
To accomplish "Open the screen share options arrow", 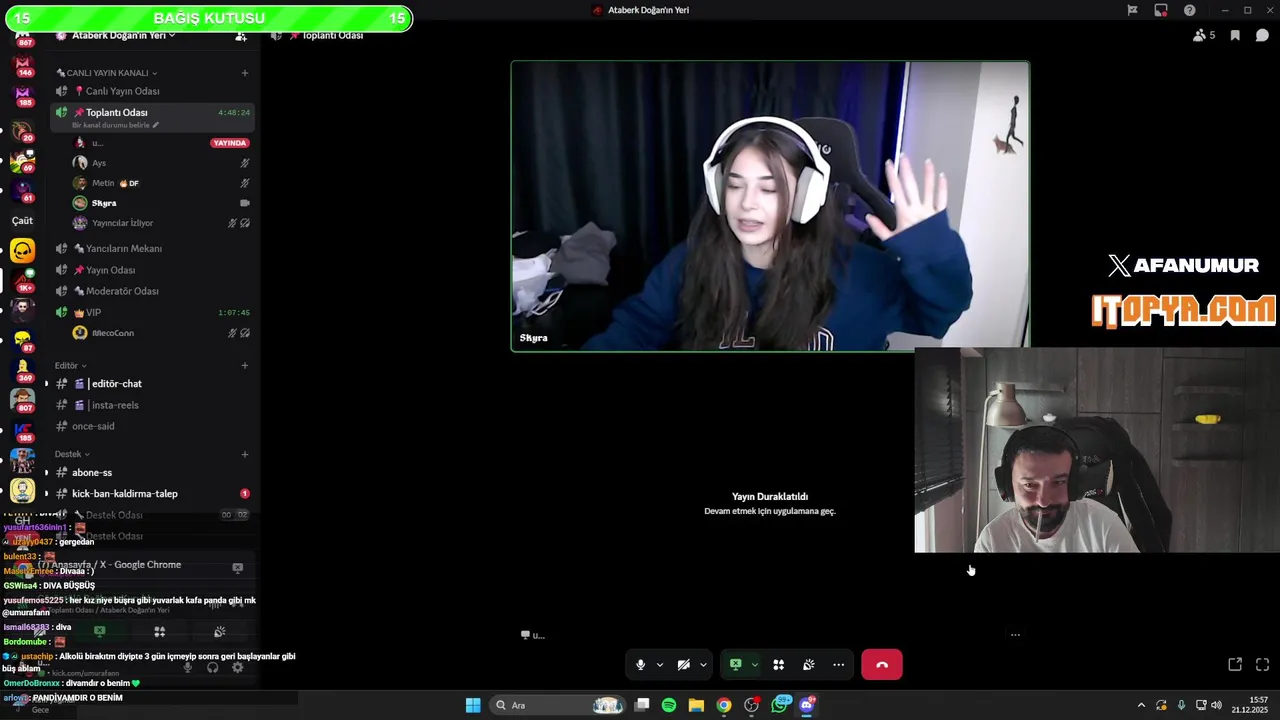I will 754,665.
